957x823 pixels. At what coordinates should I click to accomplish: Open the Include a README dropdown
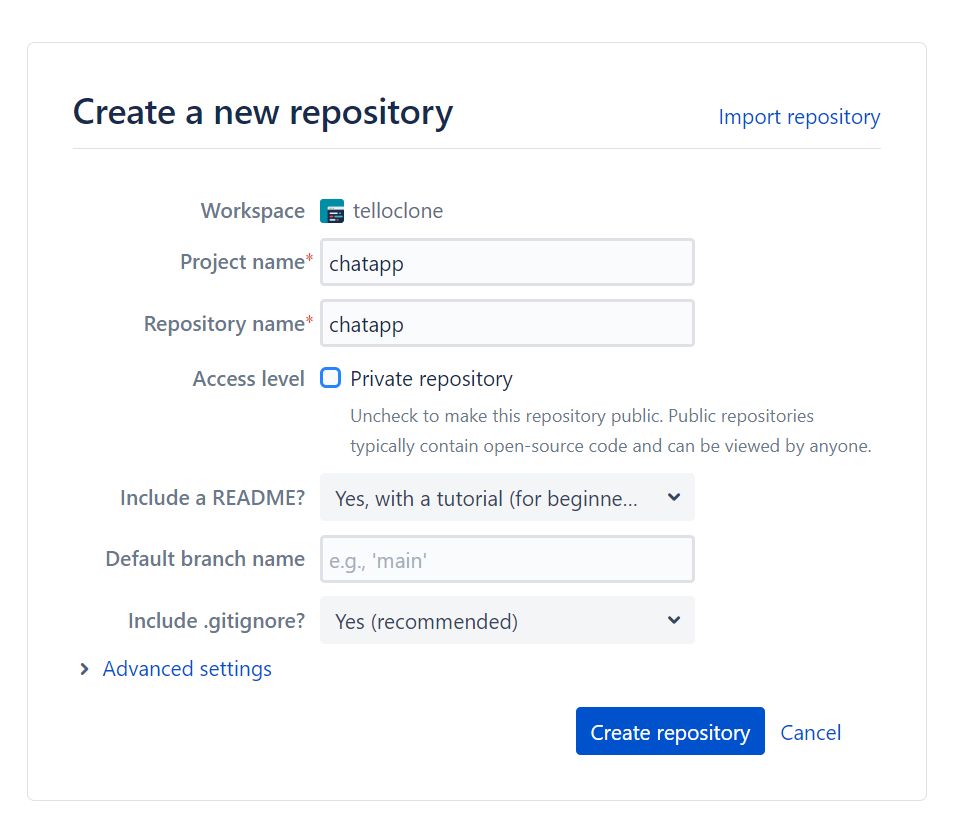click(507, 498)
